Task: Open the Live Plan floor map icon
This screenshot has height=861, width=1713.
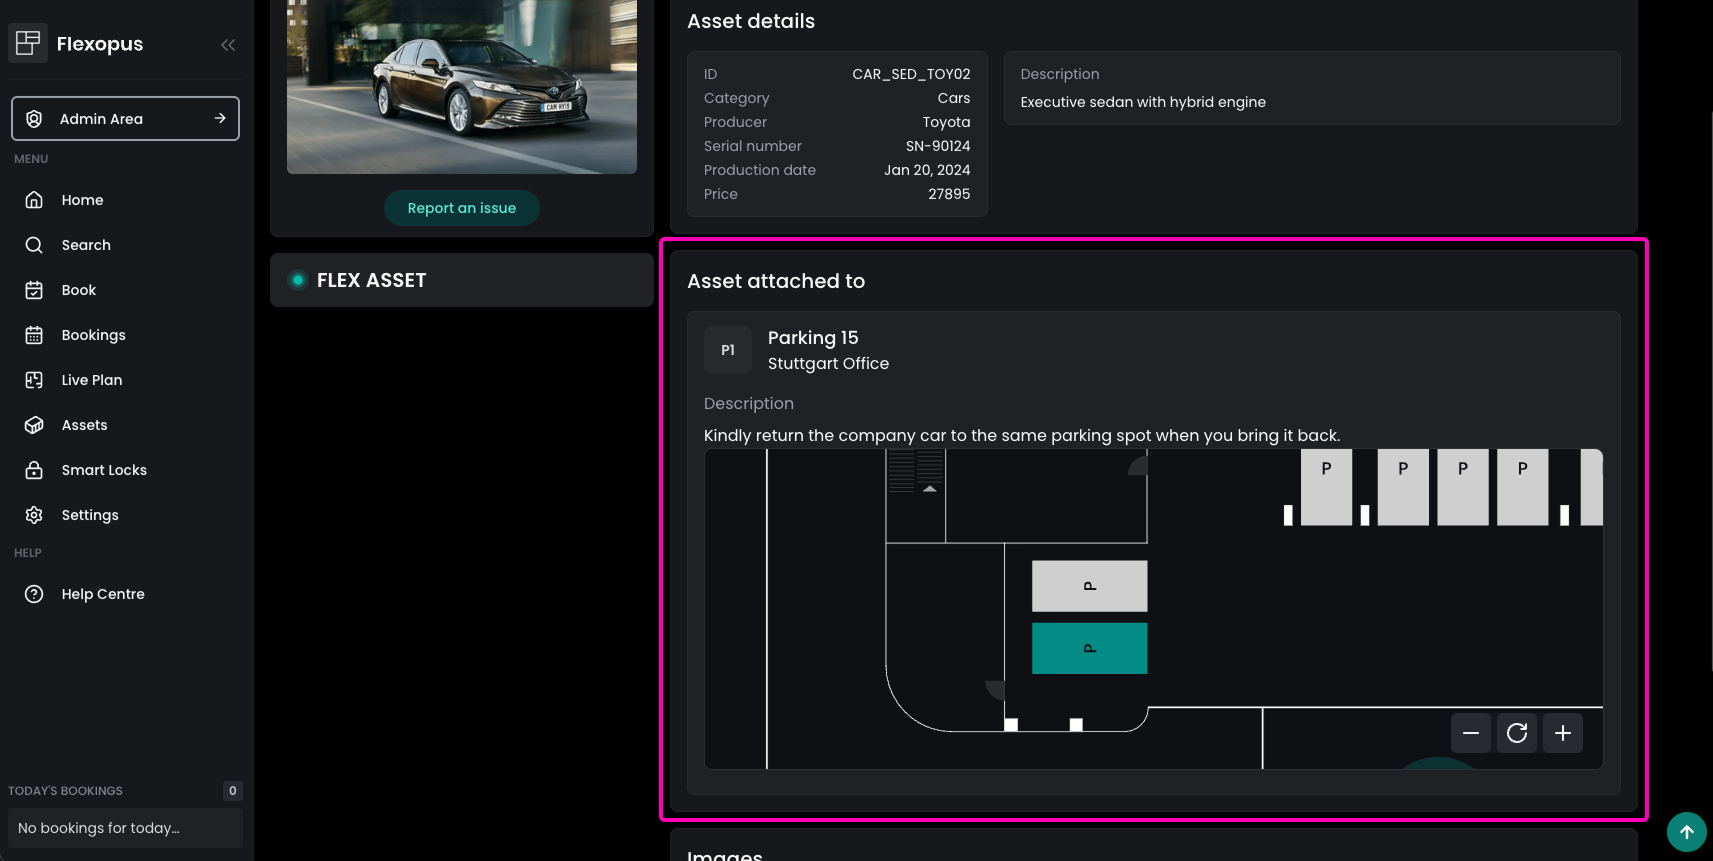Action: (34, 380)
